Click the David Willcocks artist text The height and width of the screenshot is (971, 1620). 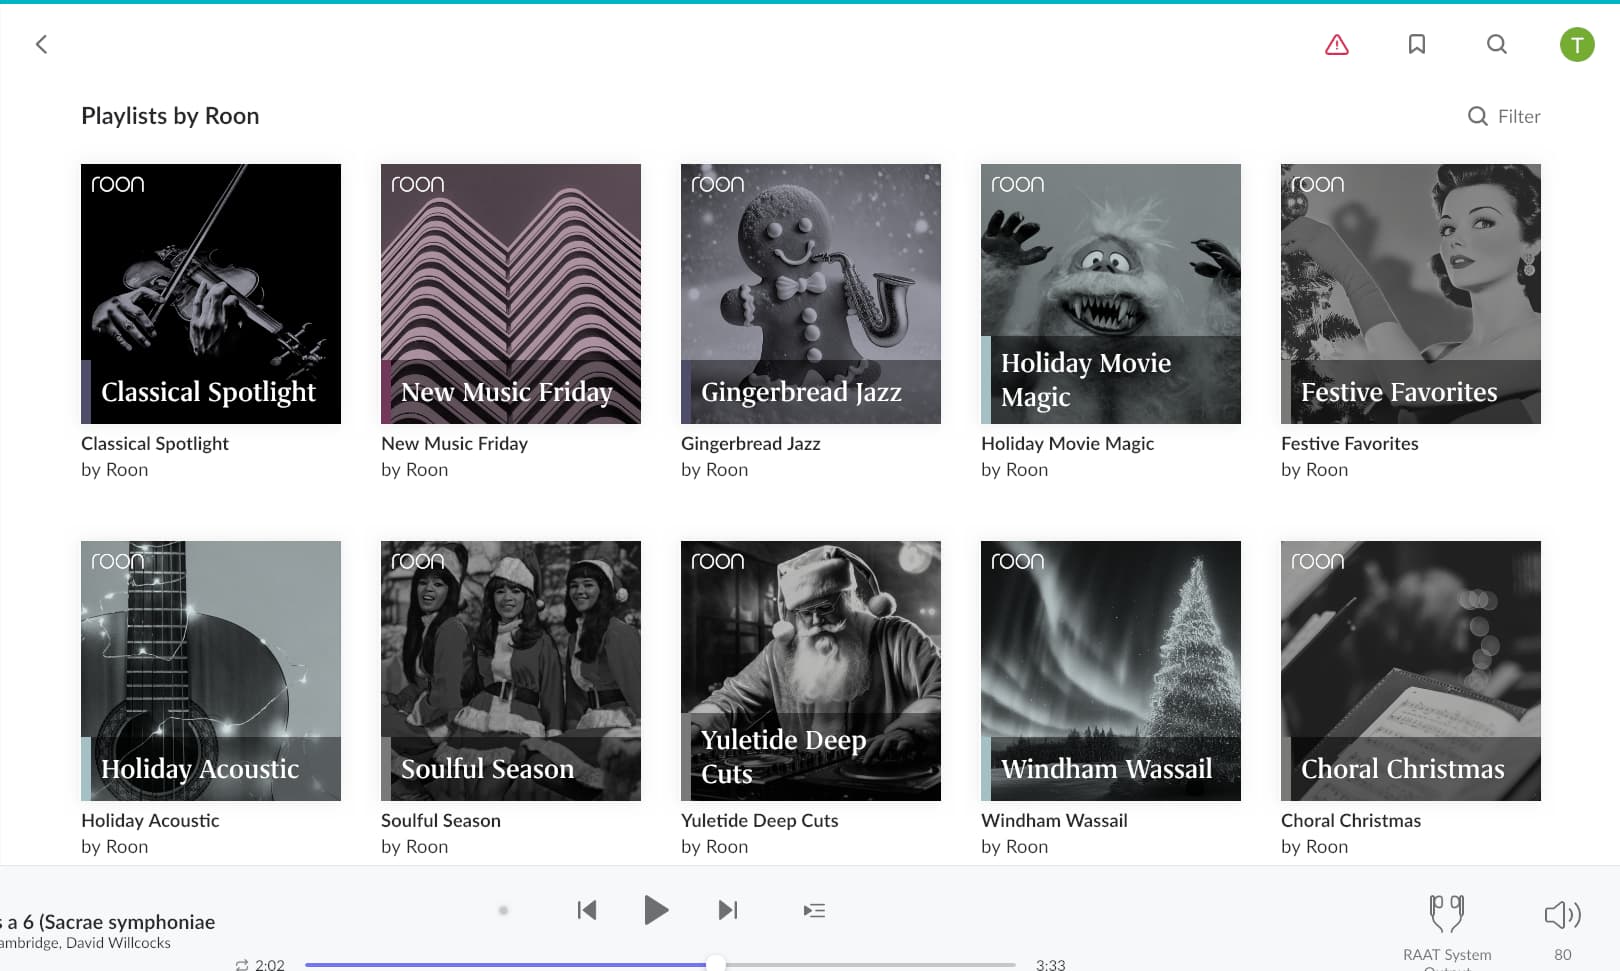coord(118,943)
